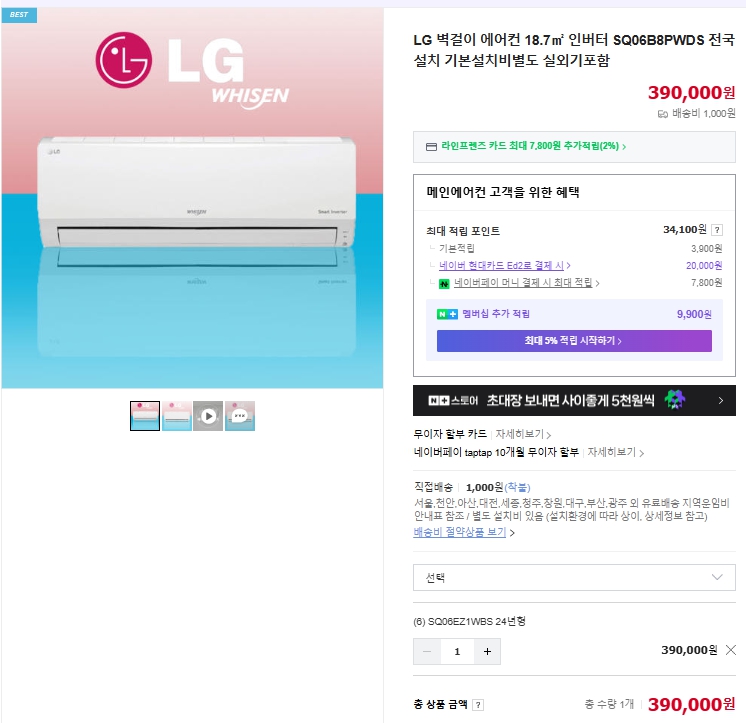Play the product video thumbnail

pyautogui.click(x=208, y=416)
